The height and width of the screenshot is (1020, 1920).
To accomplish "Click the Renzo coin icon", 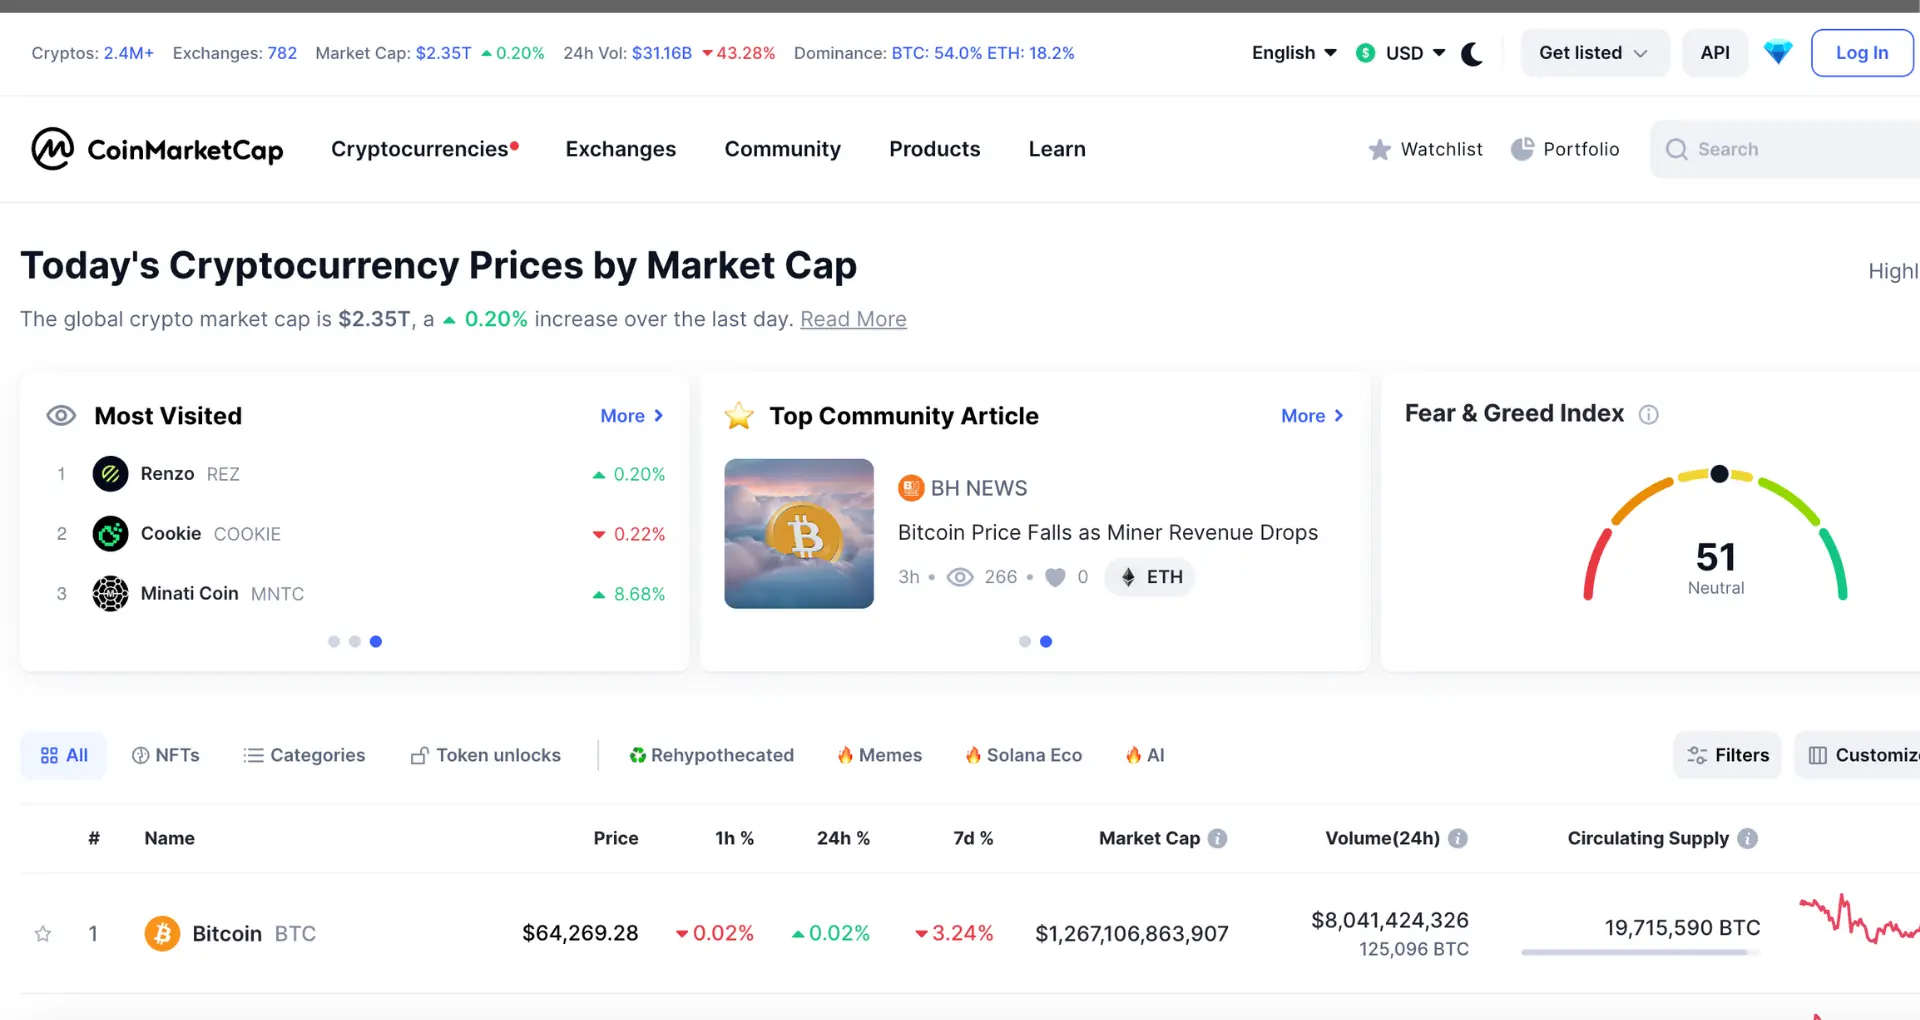I will tap(110, 474).
